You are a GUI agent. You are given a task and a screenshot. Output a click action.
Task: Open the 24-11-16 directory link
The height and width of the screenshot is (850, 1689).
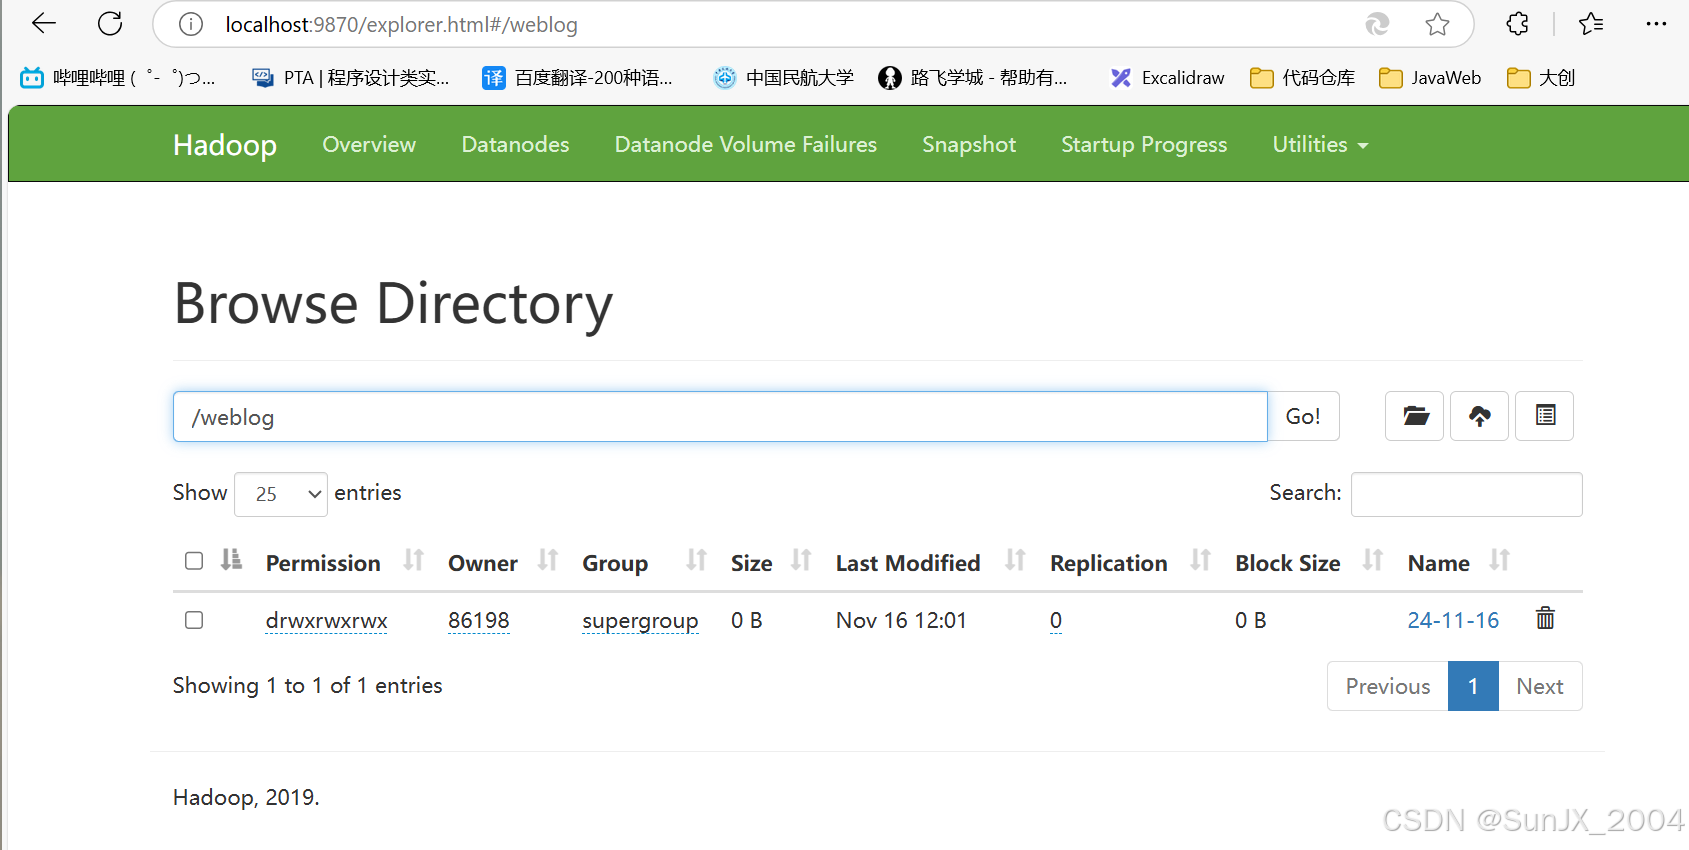pyautogui.click(x=1453, y=620)
